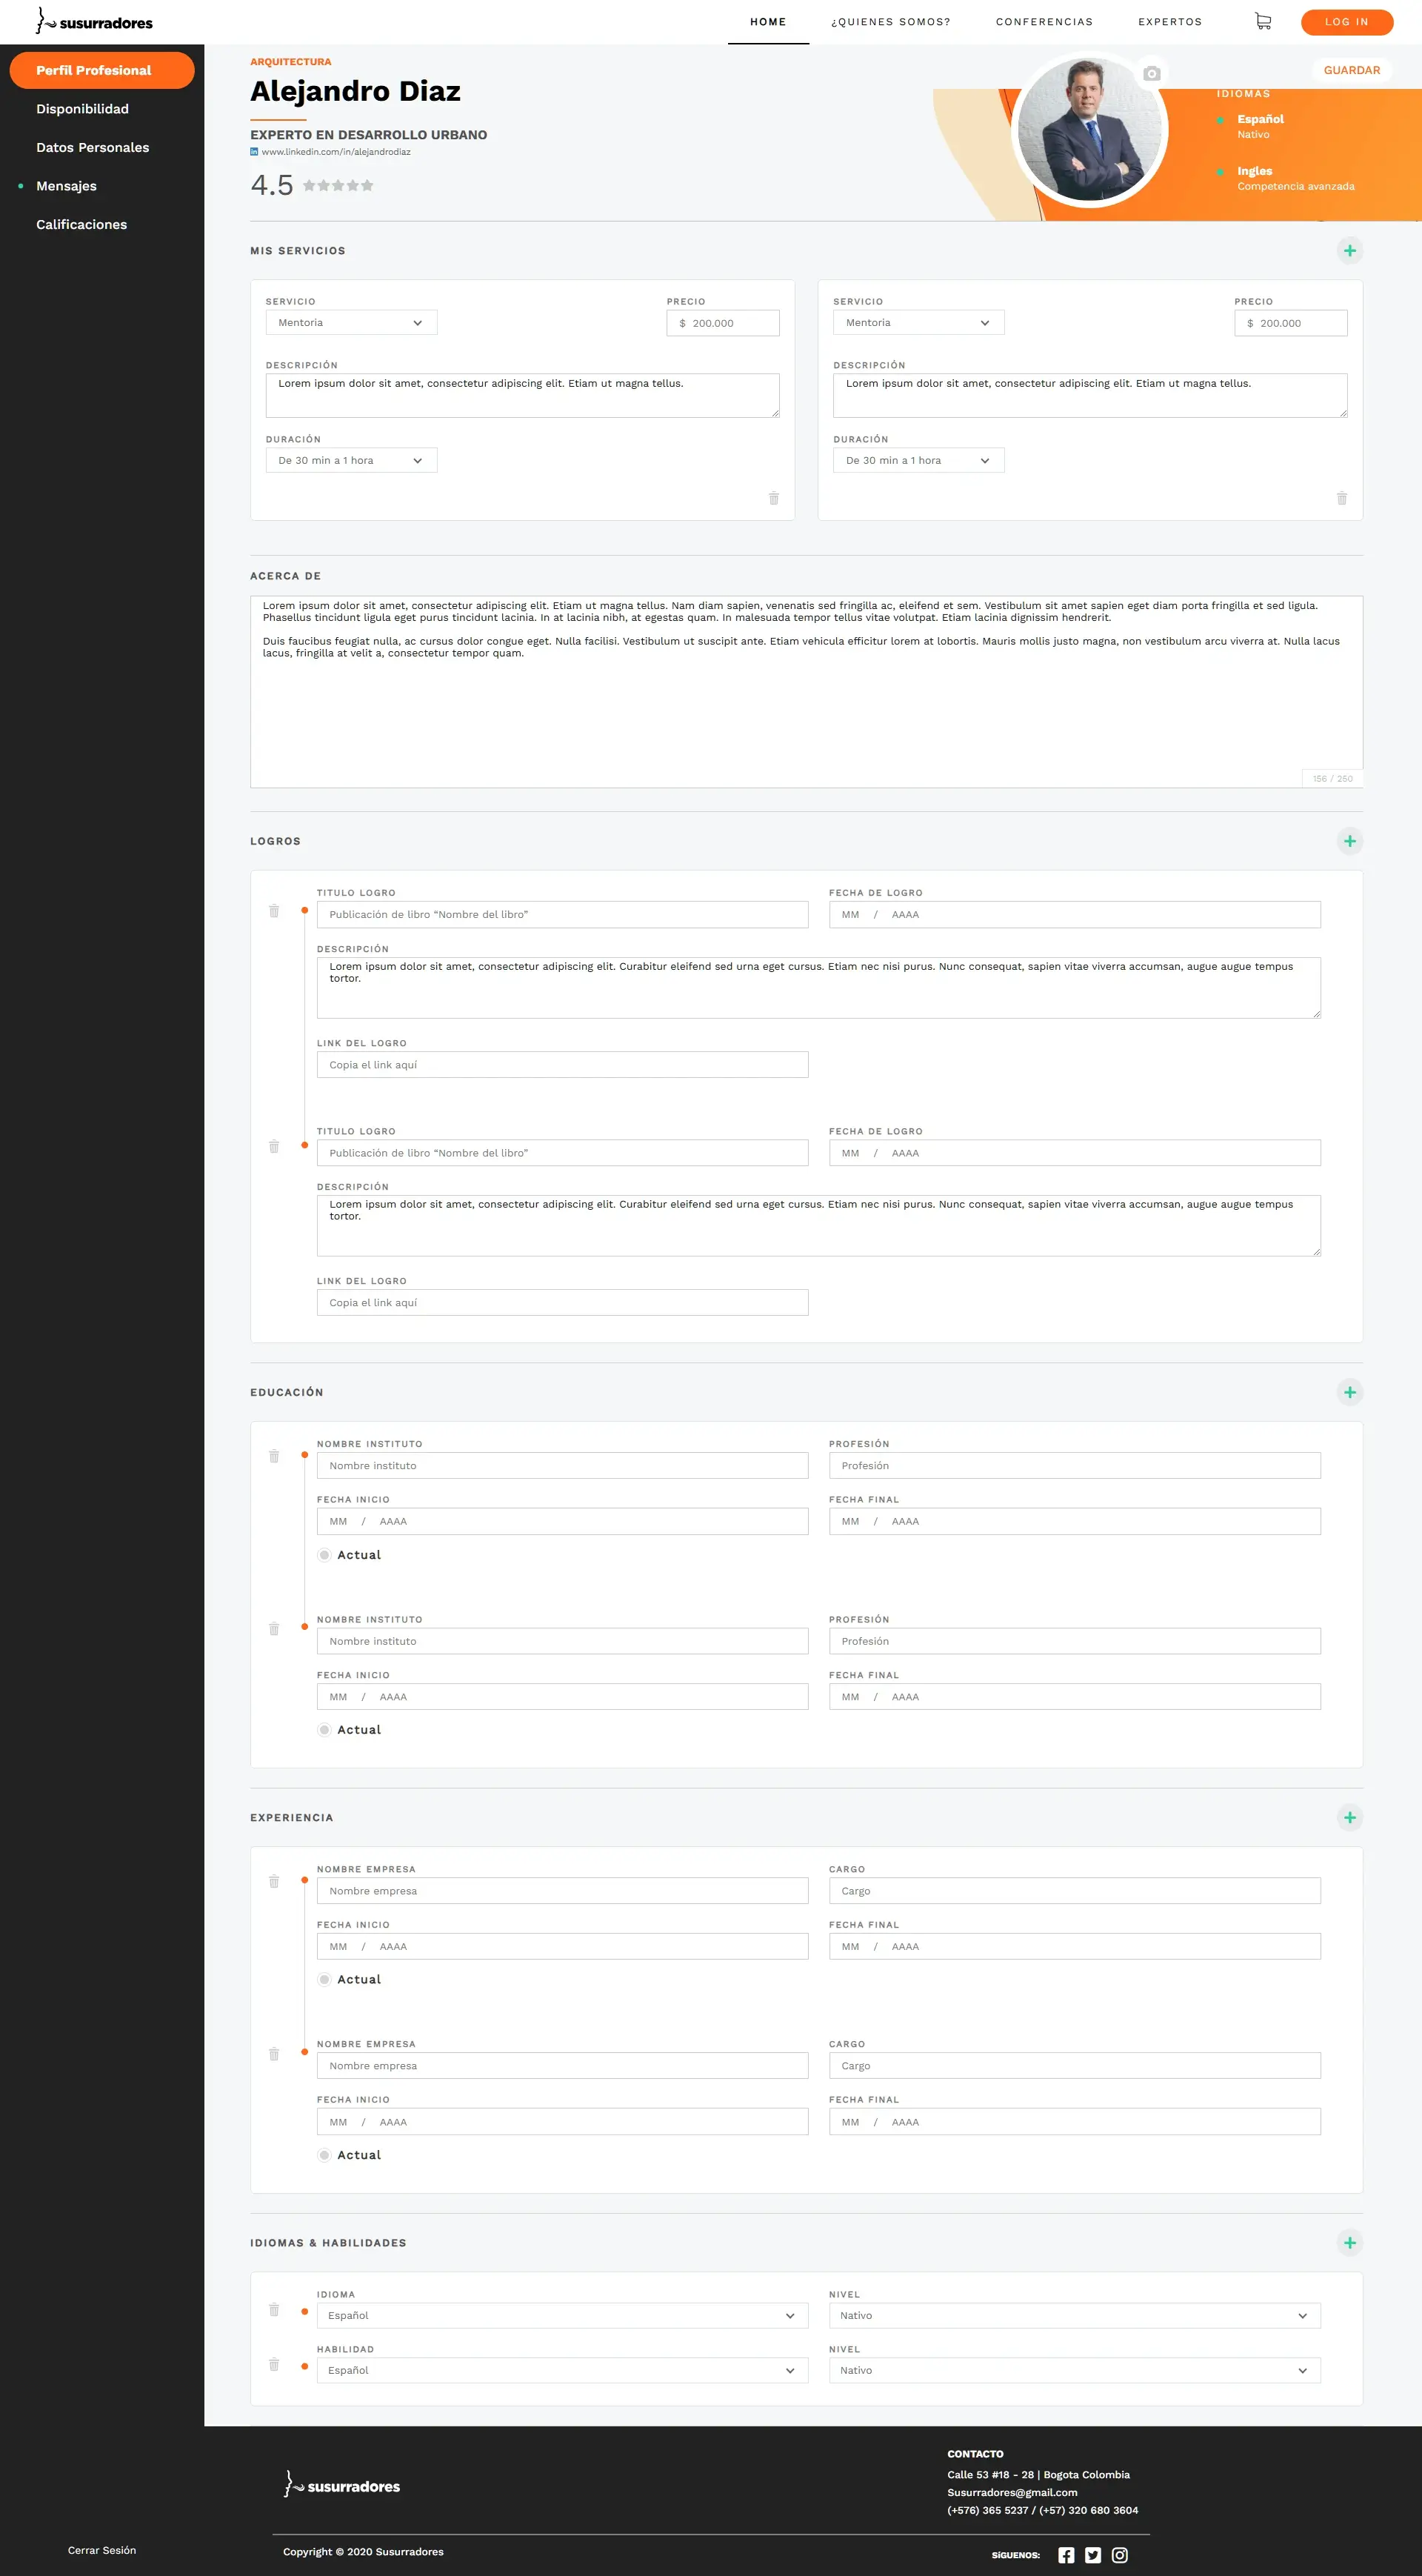Delete first Educación entry trash icon

click(x=274, y=1456)
